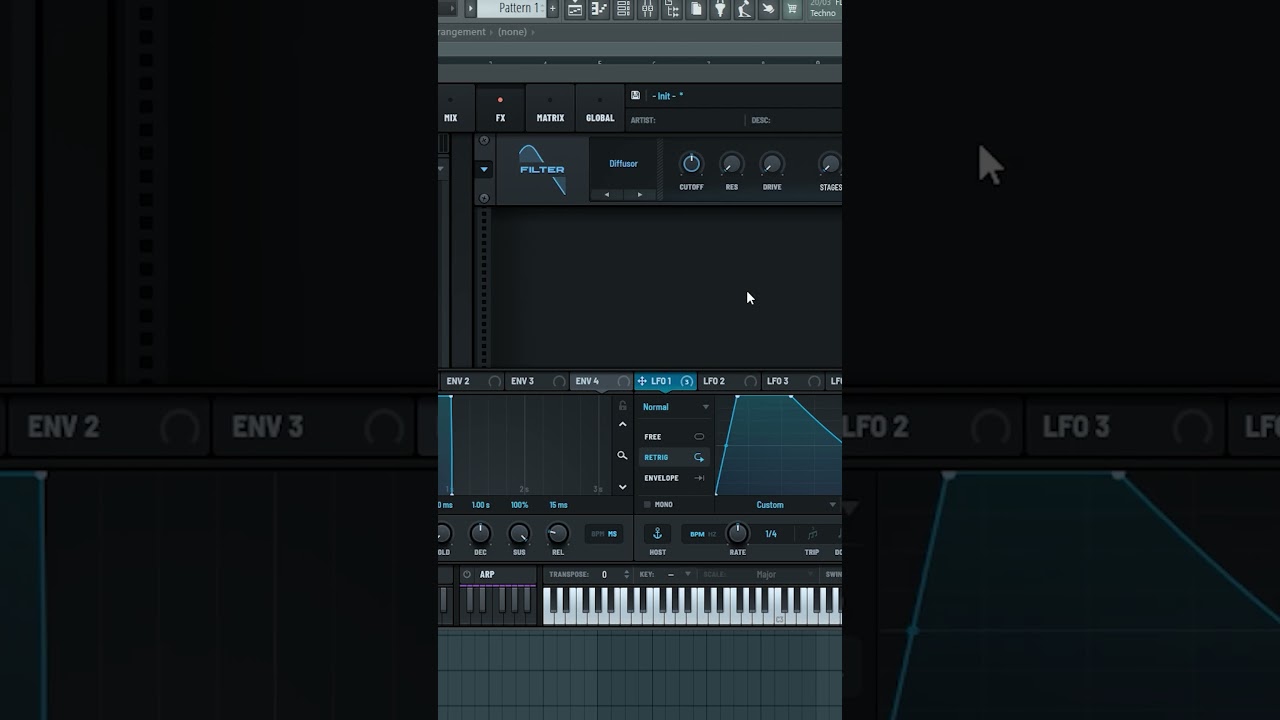This screenshot has width=1280, height=720.
Task: Click the LFO 2 modulation ring icon
Action: 750,381
